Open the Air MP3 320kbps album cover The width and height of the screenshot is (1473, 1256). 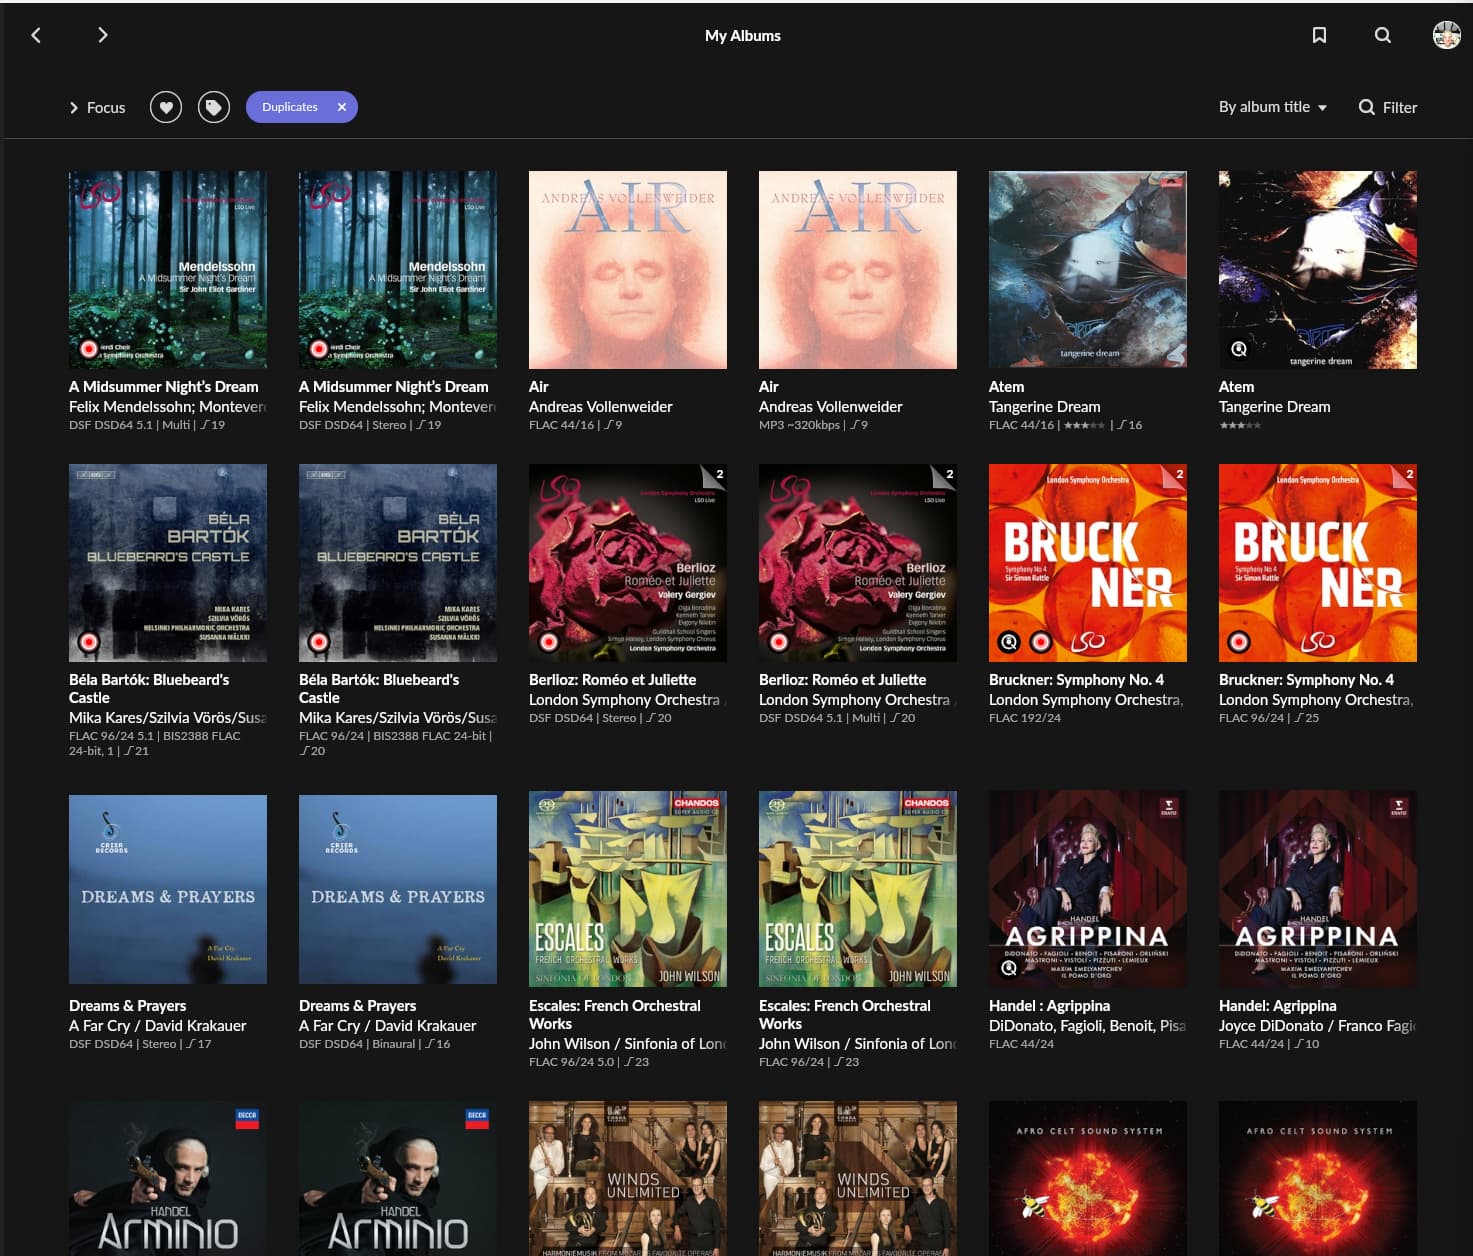[x=858, y=270]
